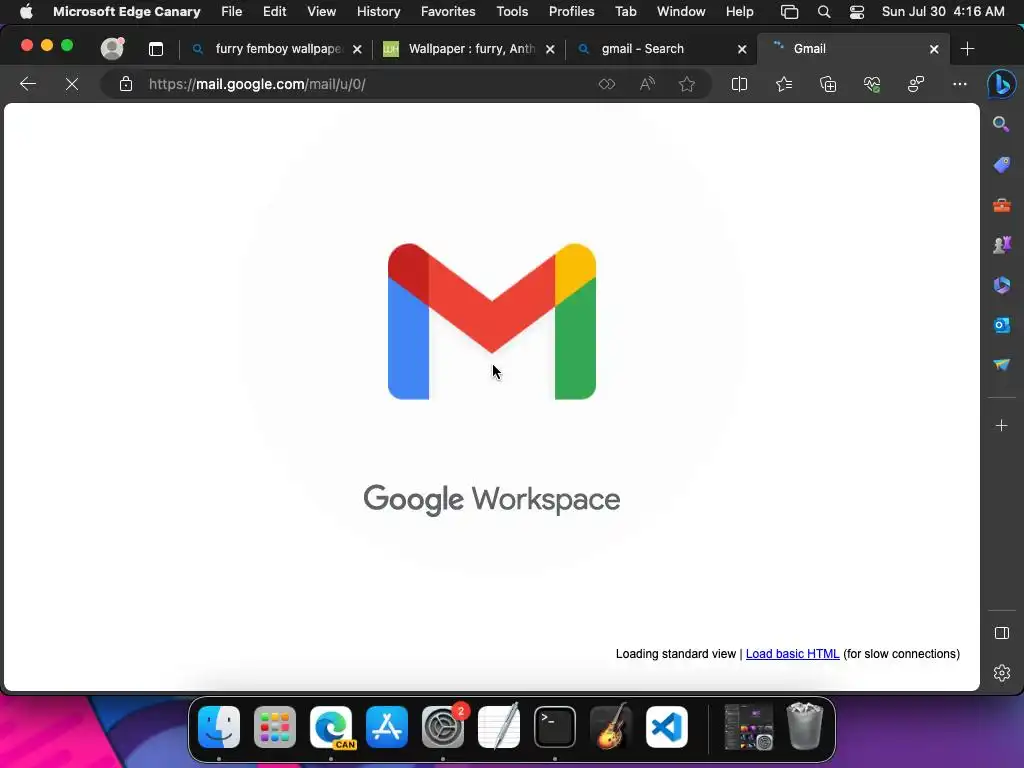Add this page to favorites star

pyautogui.click(x=686, y=84)
